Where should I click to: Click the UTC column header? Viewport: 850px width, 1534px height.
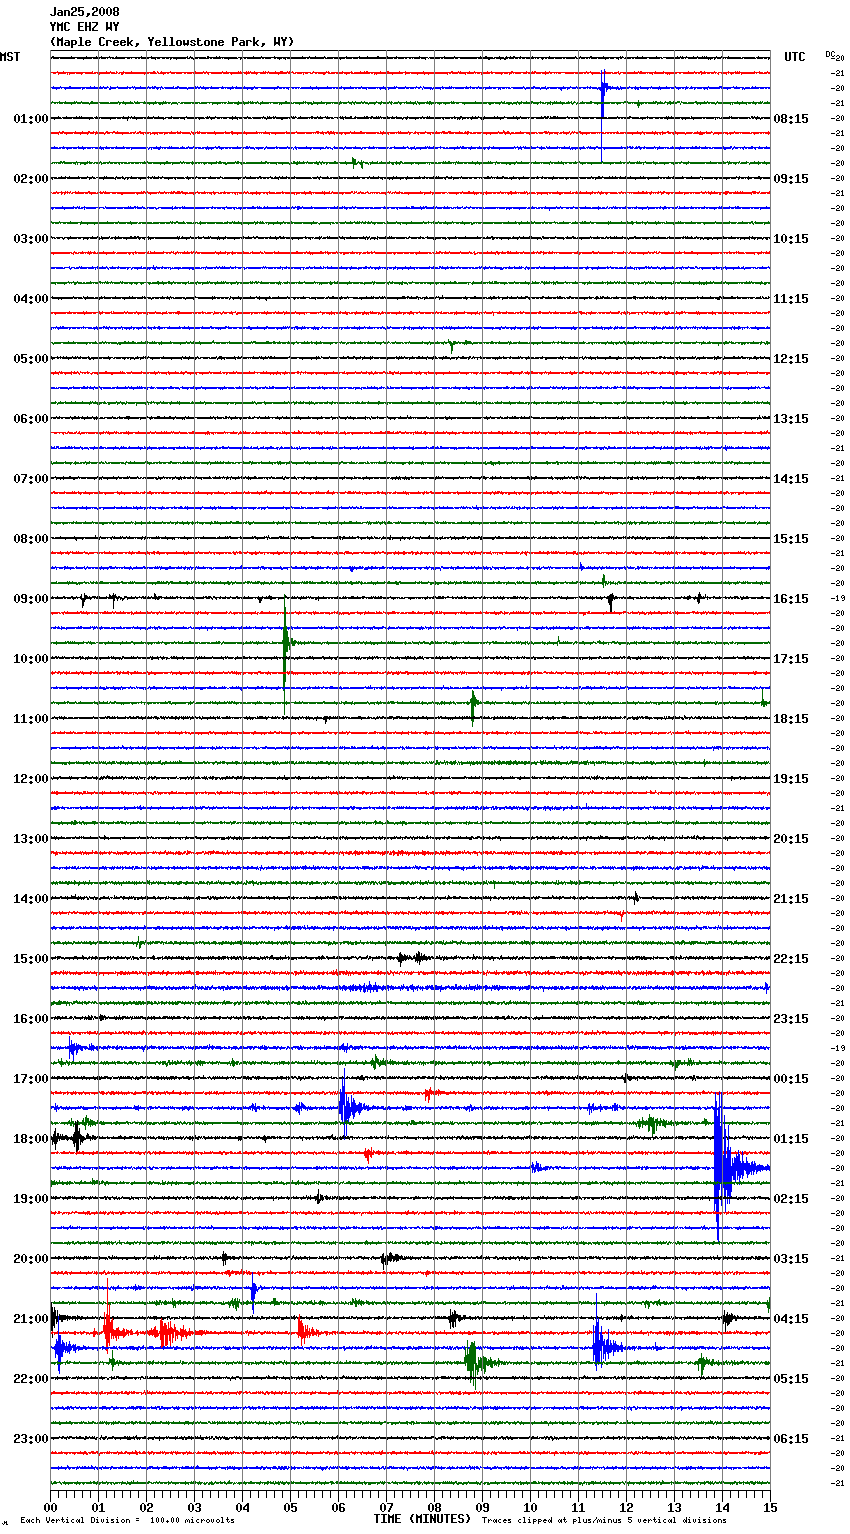click(795, 57)
